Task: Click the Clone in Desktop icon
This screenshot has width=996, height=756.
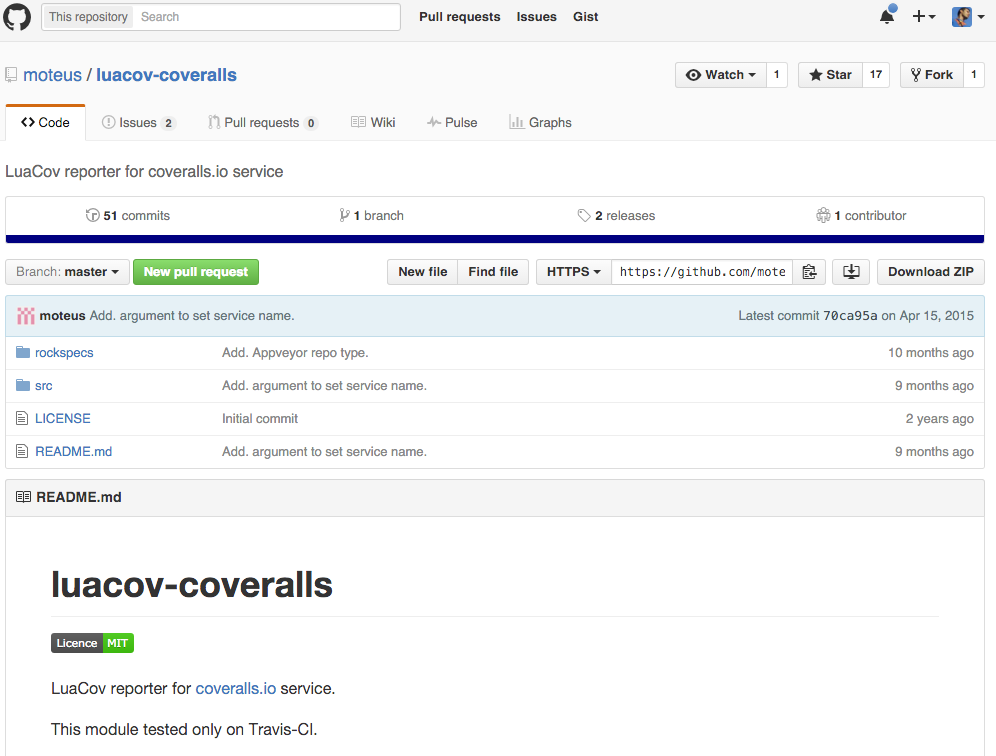Action: pos(850,271)
